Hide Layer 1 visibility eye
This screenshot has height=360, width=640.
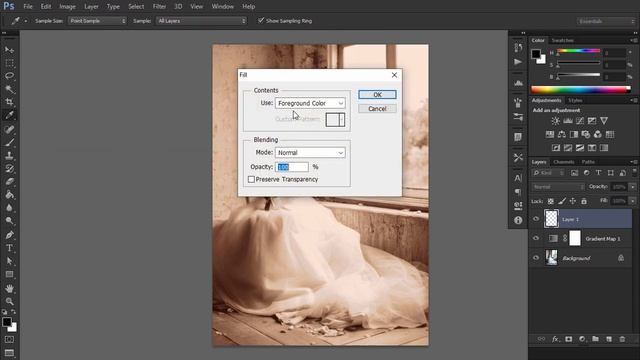coord(536,219)
